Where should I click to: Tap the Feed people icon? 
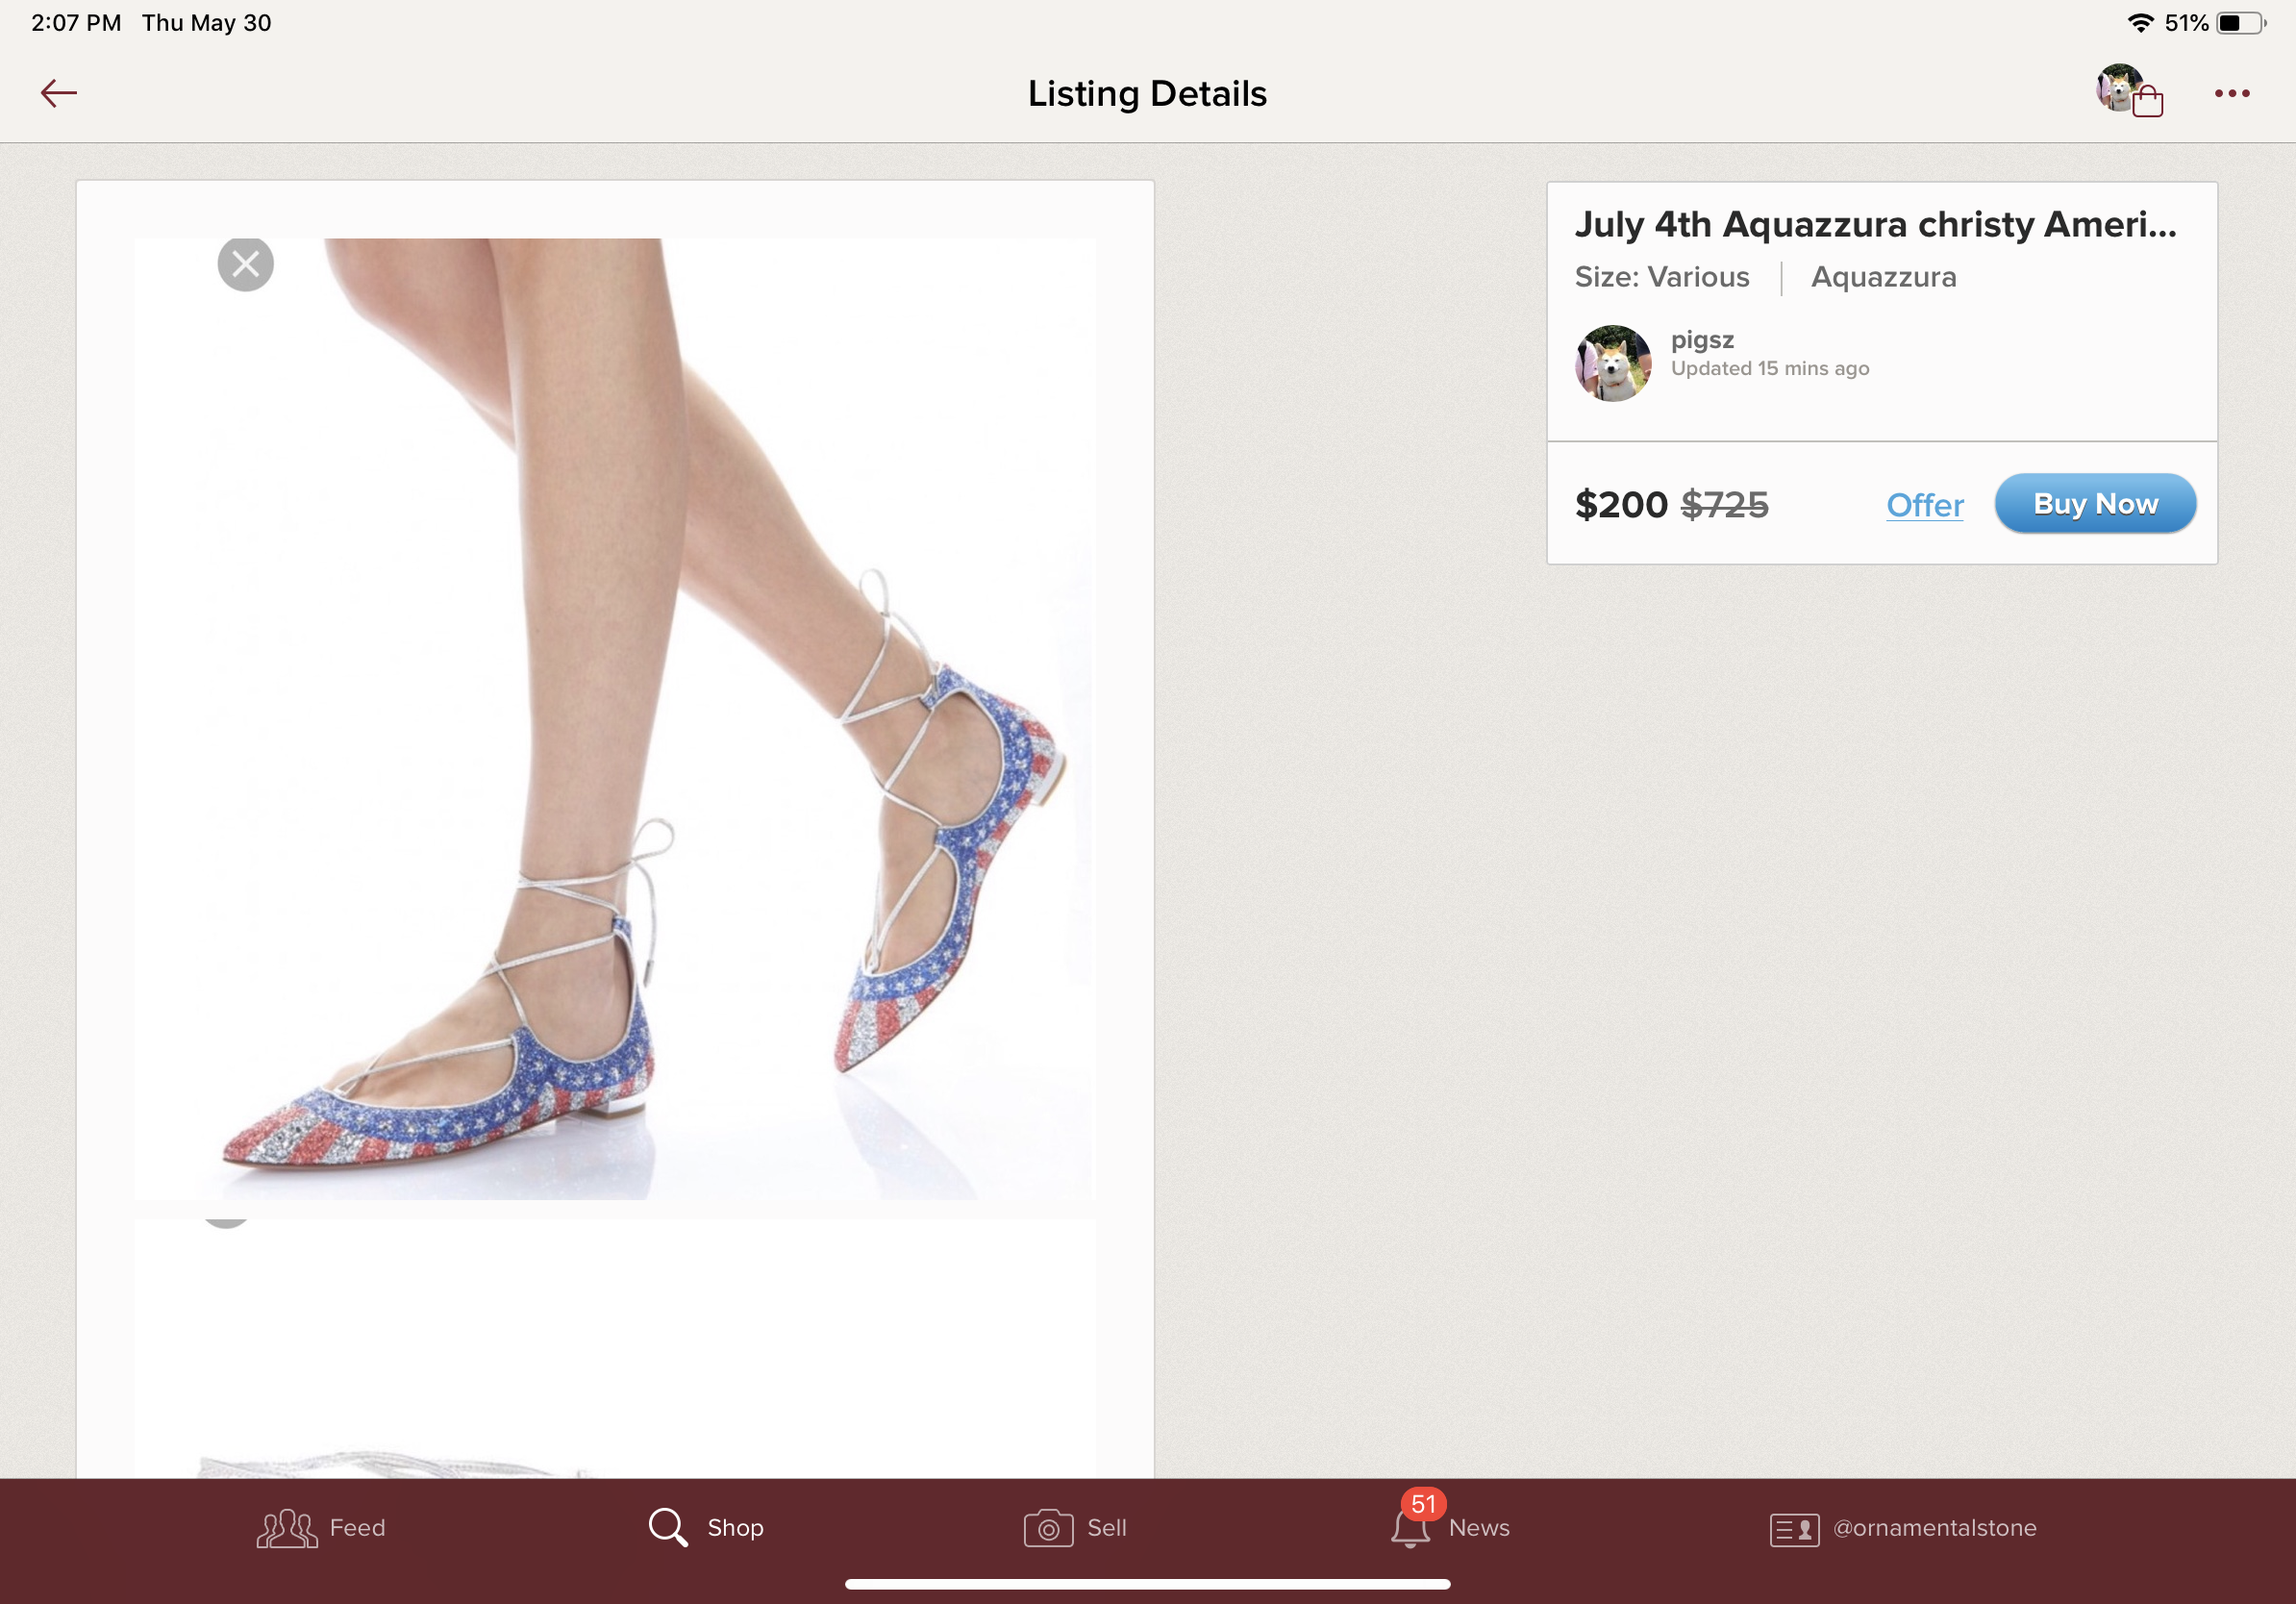[286, 1527]
